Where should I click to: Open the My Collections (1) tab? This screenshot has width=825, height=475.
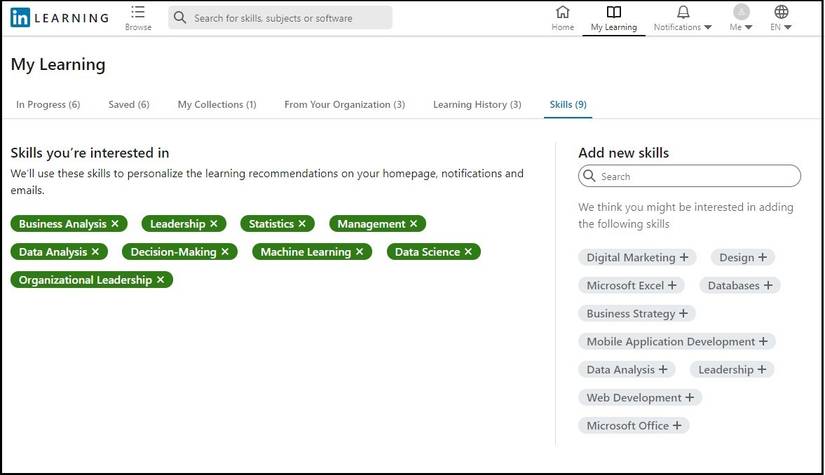tap(217, 104)
